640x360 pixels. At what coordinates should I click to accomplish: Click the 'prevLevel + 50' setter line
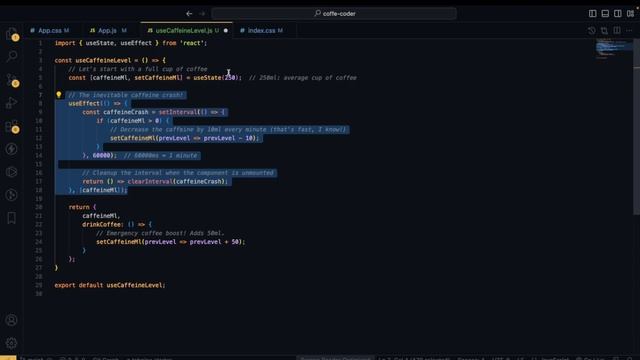point(171,242)
